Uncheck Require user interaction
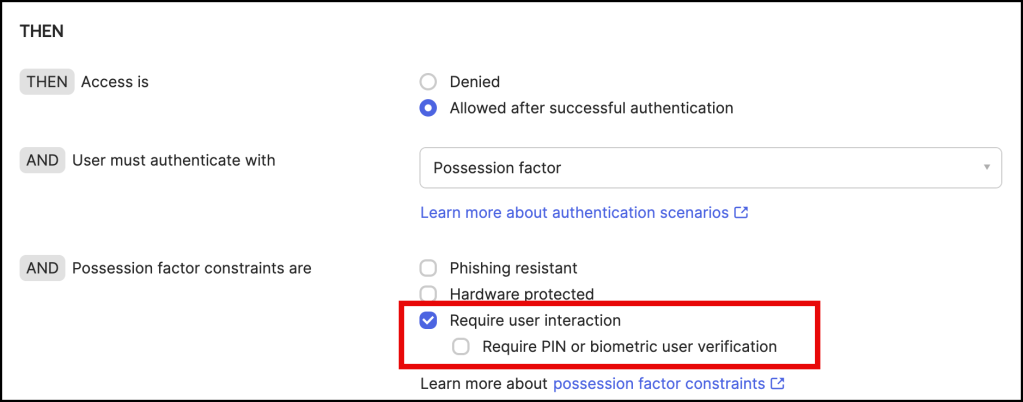 (428, 321)
